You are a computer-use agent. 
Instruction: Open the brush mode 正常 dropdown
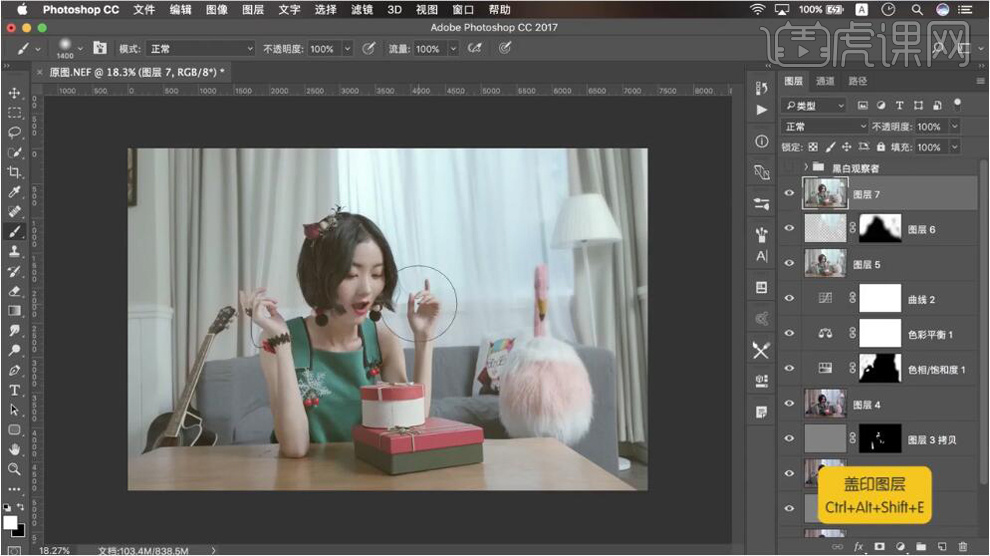pyautogui.click(x=201, y=49)
